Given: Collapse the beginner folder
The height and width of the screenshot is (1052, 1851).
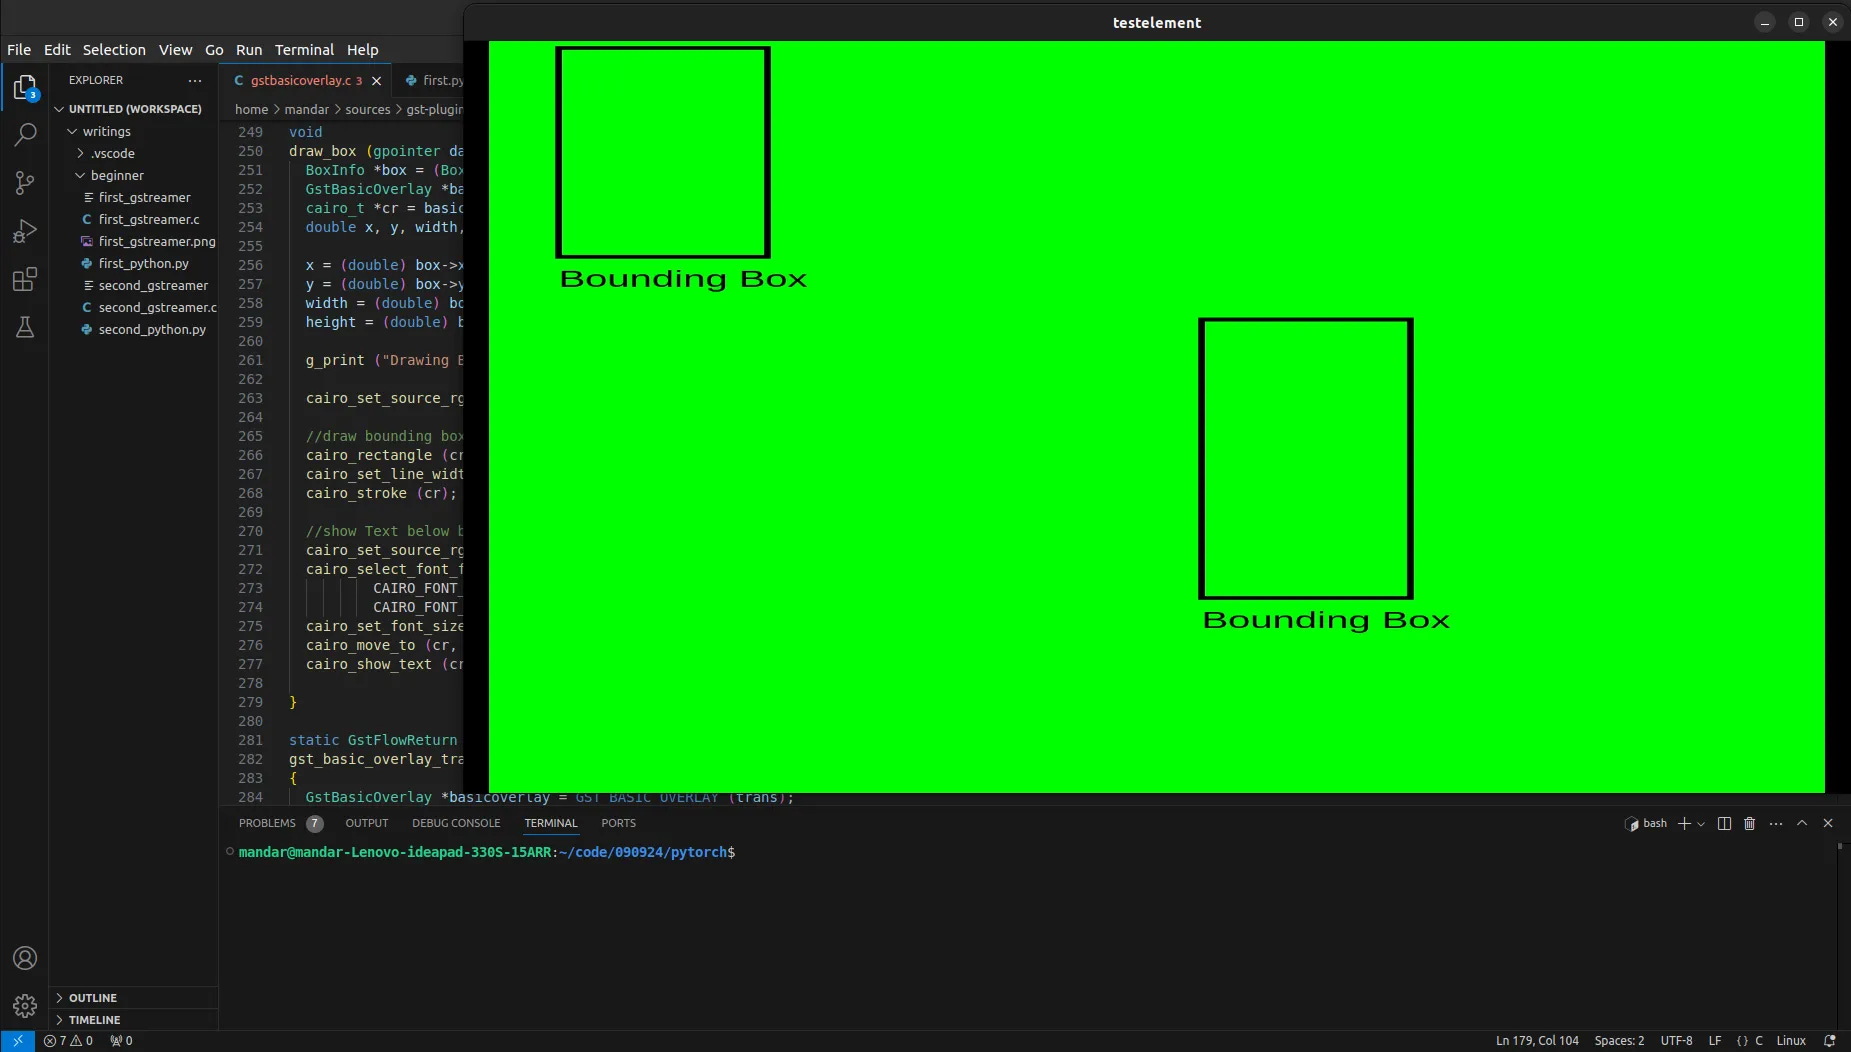Looking at the screenshot, I should (80, 175).
